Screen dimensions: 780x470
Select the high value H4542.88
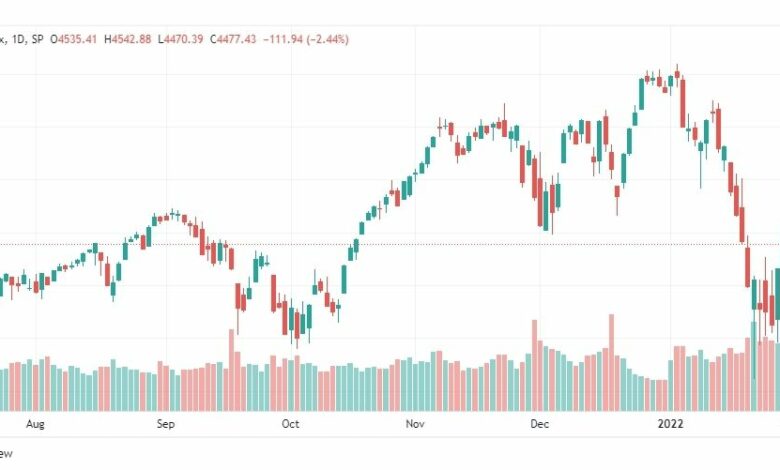pos(127,39)
